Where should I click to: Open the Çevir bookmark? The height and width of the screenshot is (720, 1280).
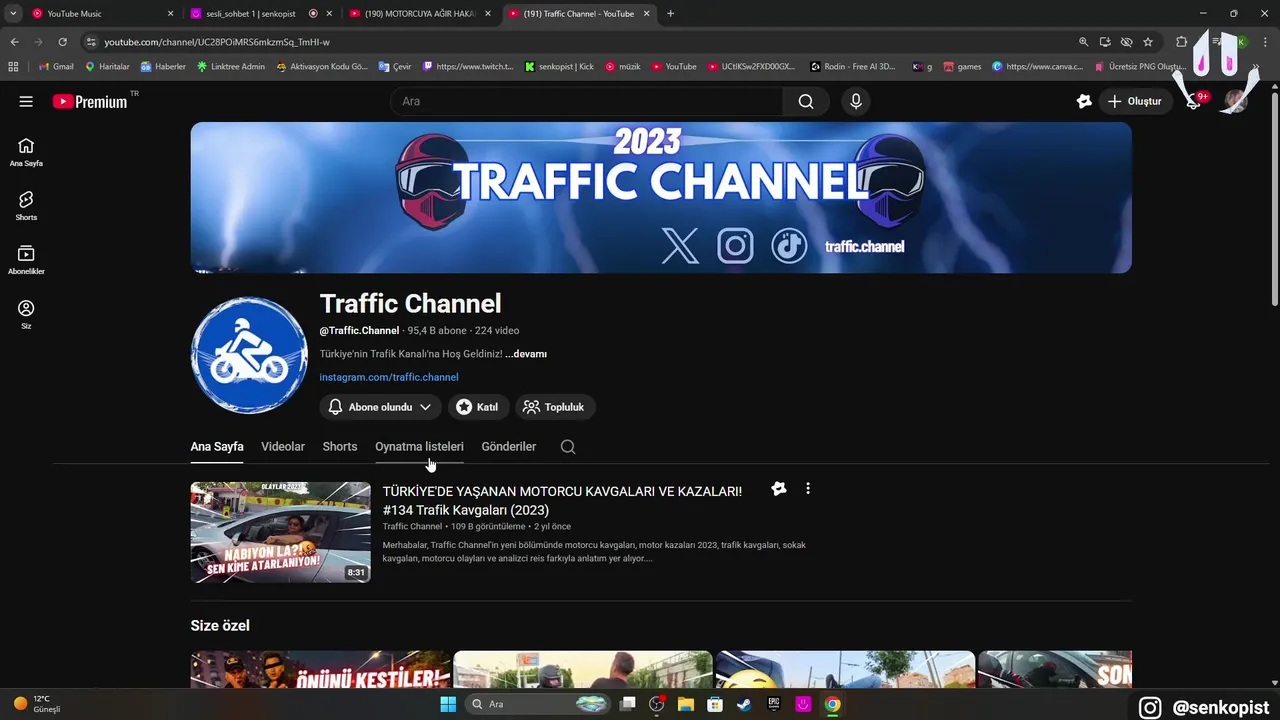coord(395,67)
